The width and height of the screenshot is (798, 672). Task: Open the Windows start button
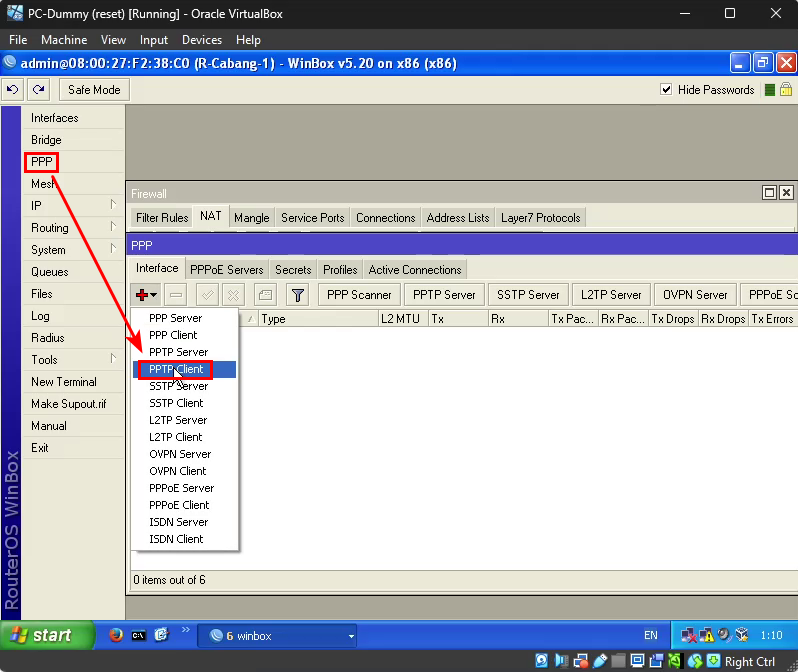(47, 635)
